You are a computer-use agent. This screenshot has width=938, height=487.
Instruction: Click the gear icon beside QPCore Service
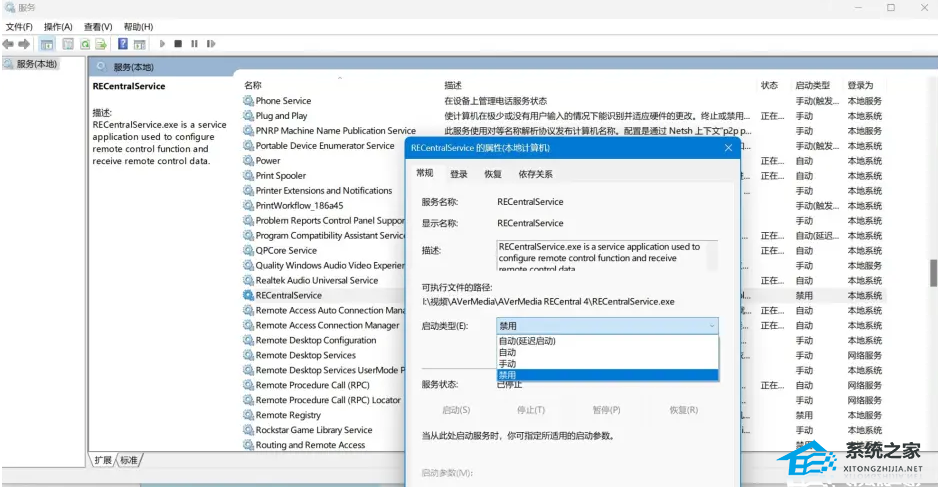[x=248, y=250]
